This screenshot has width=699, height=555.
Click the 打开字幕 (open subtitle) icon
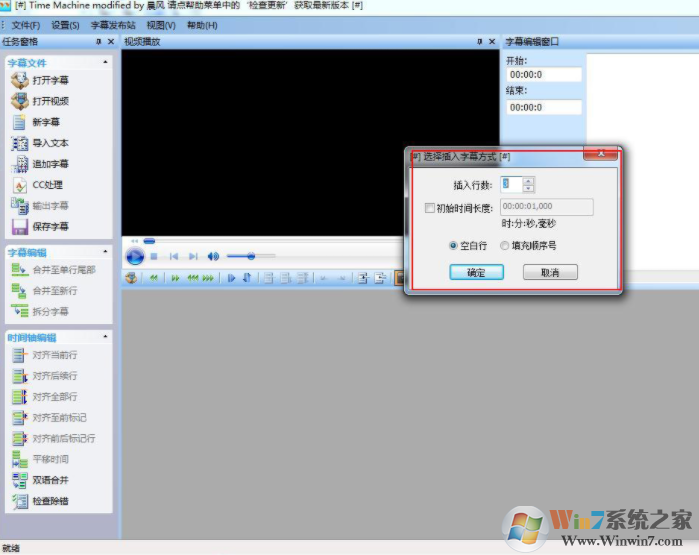pyautogui.click(x=20, y=80)
